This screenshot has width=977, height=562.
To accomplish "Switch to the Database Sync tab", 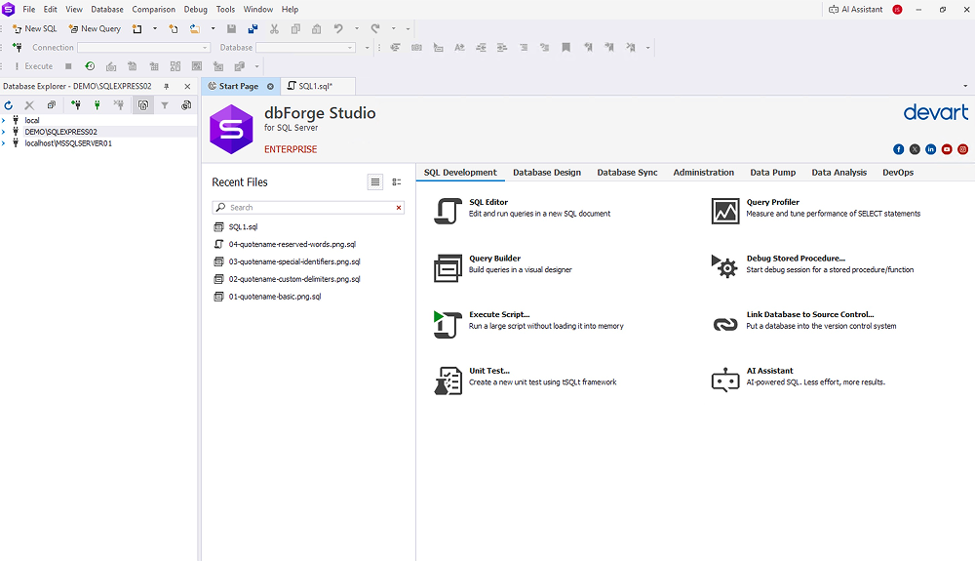I will pyautogui.click(x=627, y=173).
